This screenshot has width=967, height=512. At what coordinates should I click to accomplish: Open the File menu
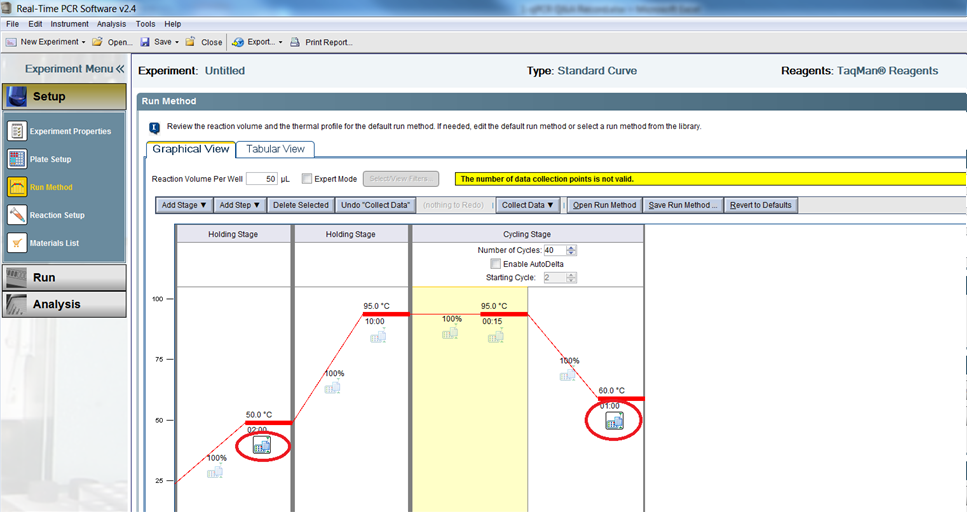(12, 24)
